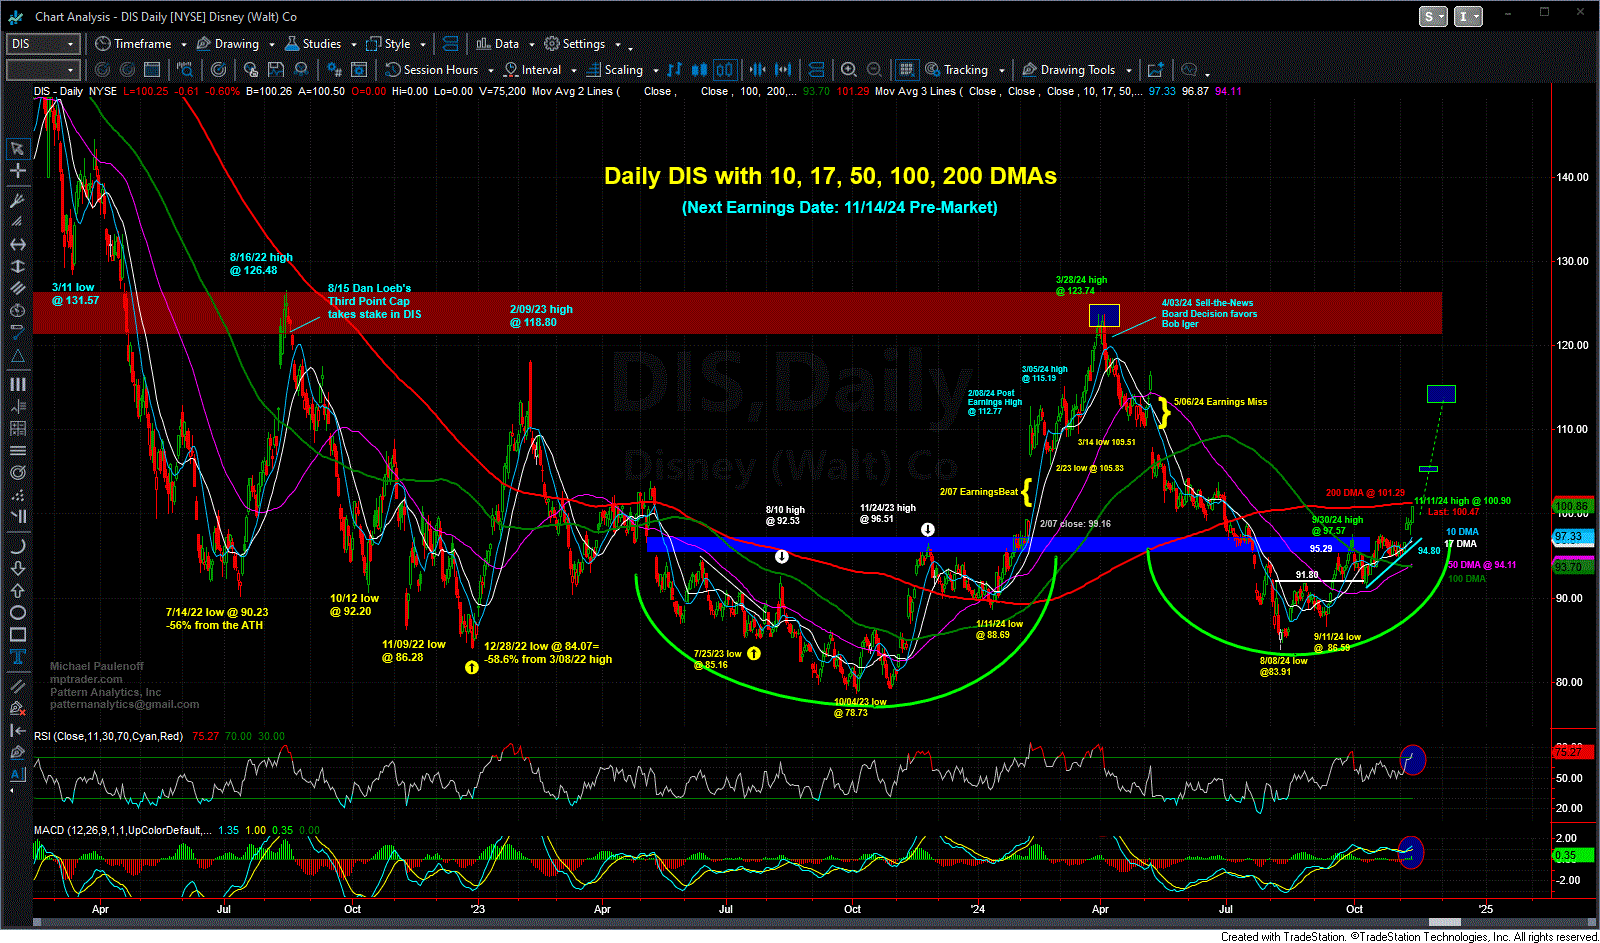Click the MACD (12,26,9,1,1...) label
The width and height of the screenshot is (1600, 943).
point(122,830)
